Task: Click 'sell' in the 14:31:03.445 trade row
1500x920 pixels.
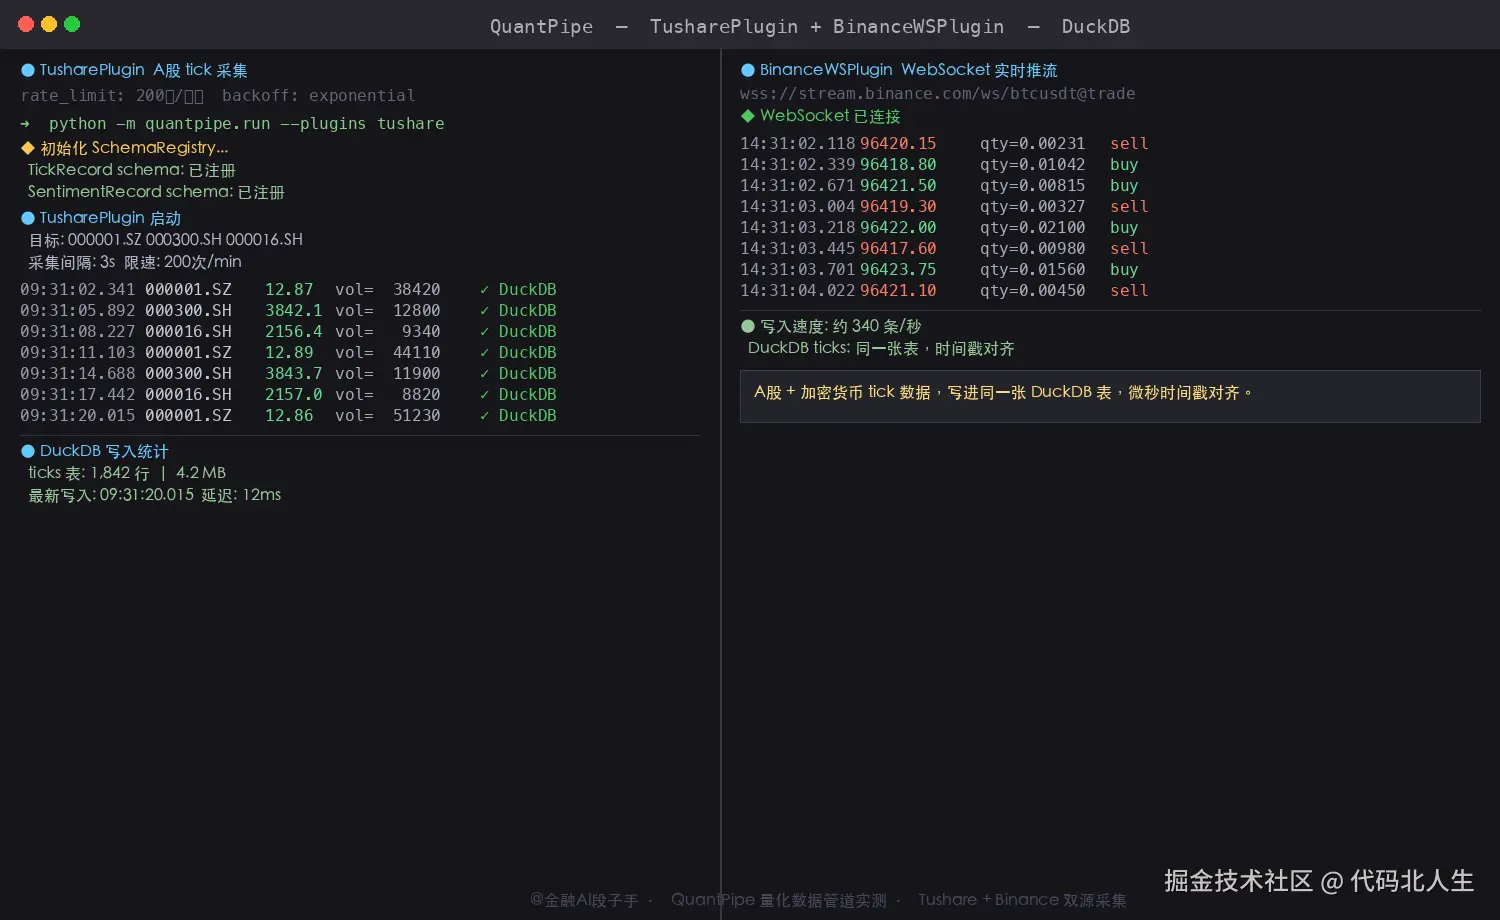Action: coord(1129,249)
